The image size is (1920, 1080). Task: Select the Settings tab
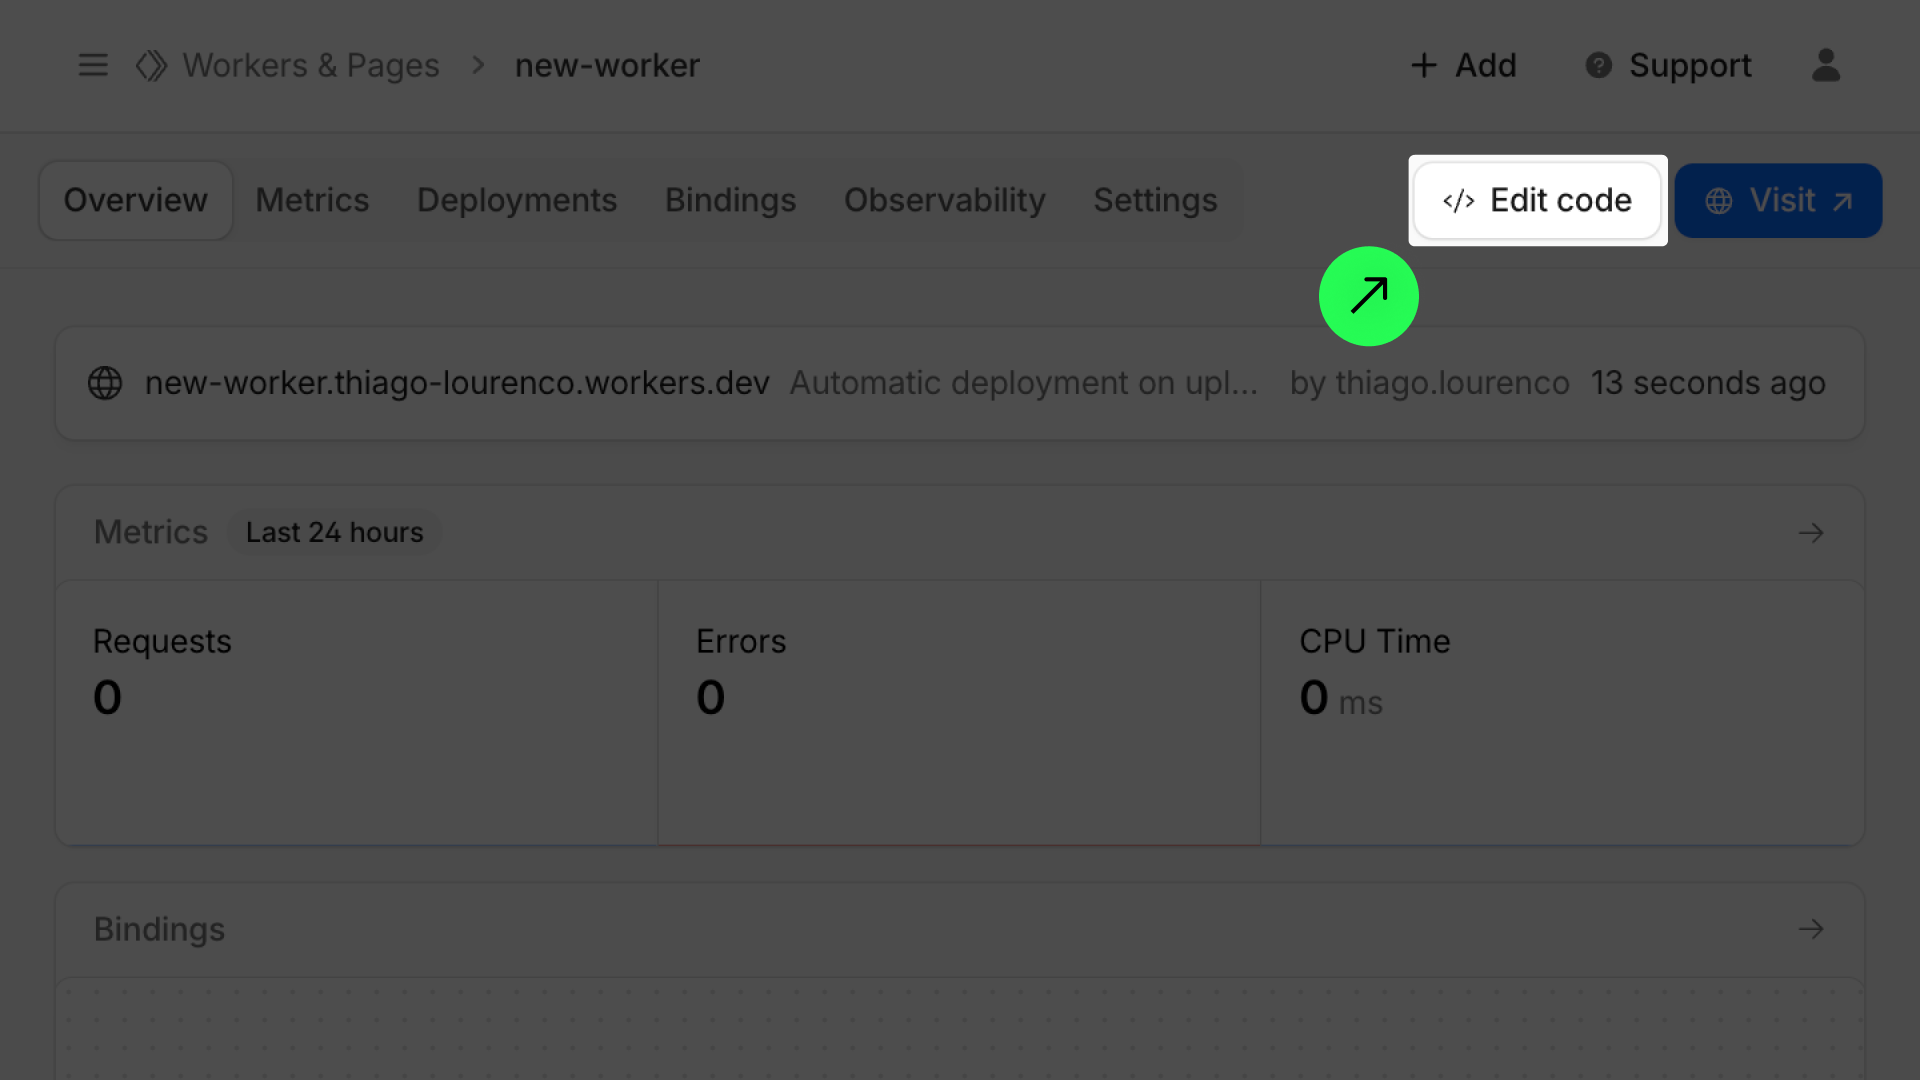click(1155, 200)
